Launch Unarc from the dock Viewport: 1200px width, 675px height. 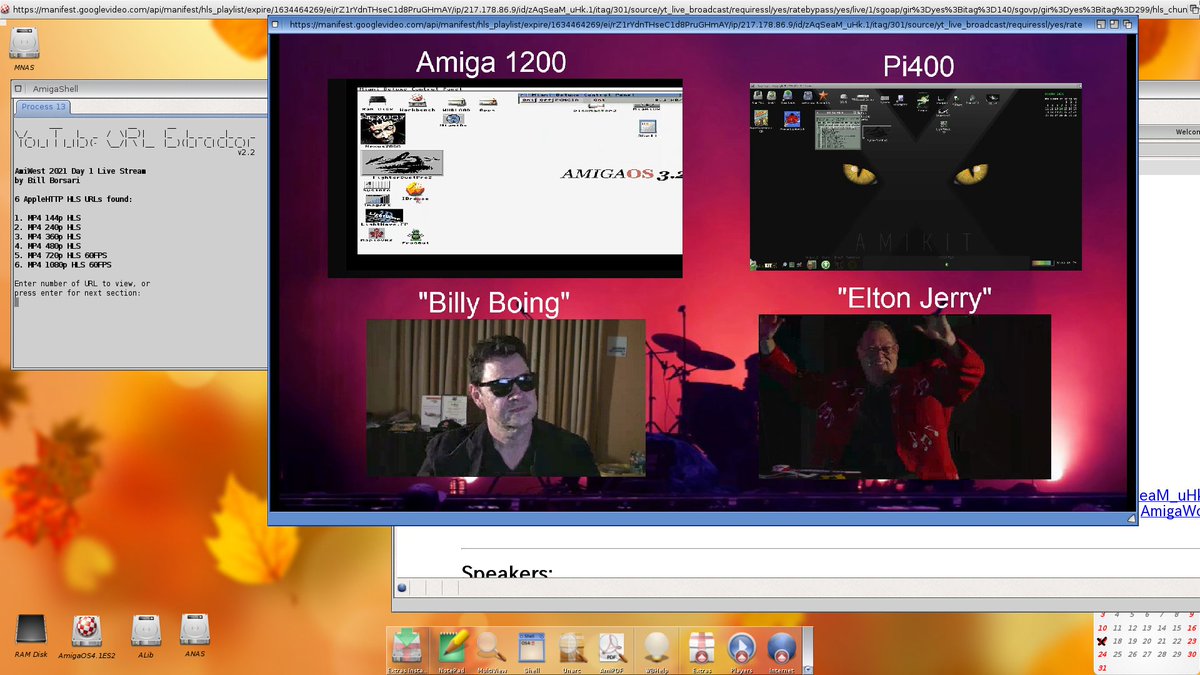pyautogui.click(x=571, y=651)
